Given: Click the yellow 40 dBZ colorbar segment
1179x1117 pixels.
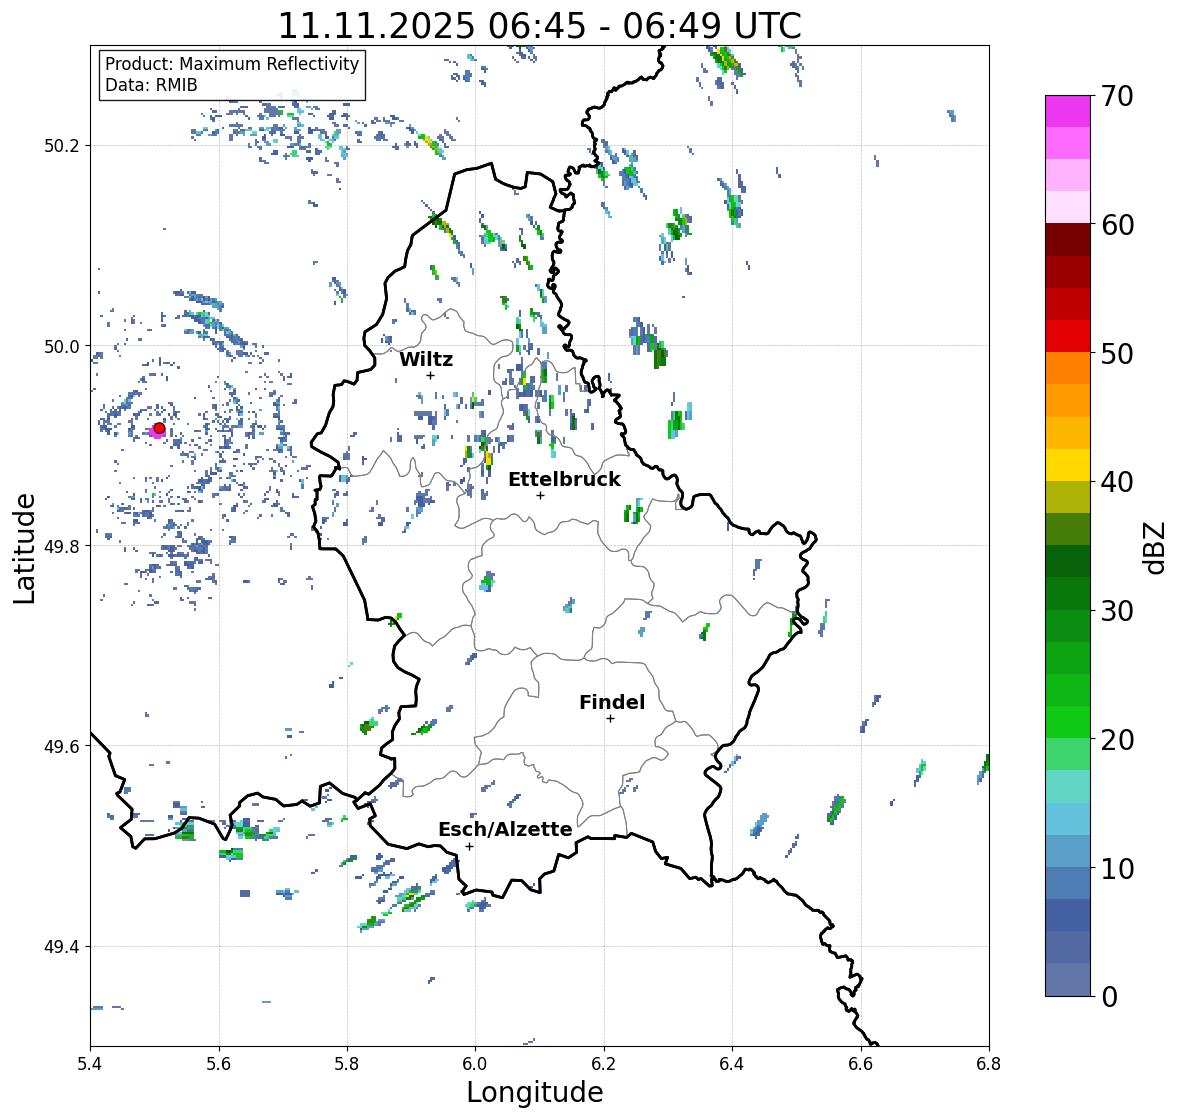Looking at the screenshot, I should [x=1068, y=465].
